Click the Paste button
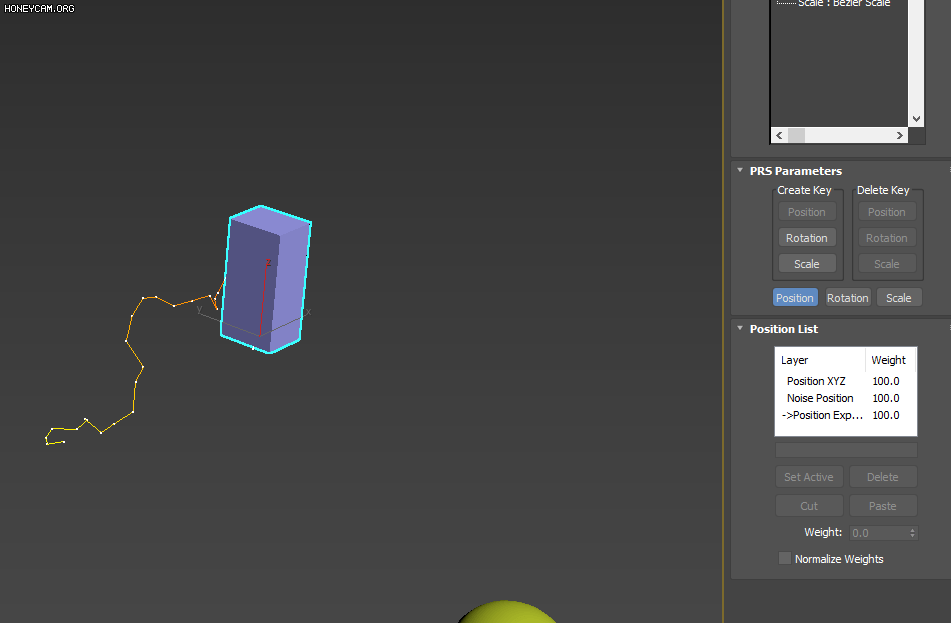Viewport: 951px width, 623px height. click(x=883, y=506)
